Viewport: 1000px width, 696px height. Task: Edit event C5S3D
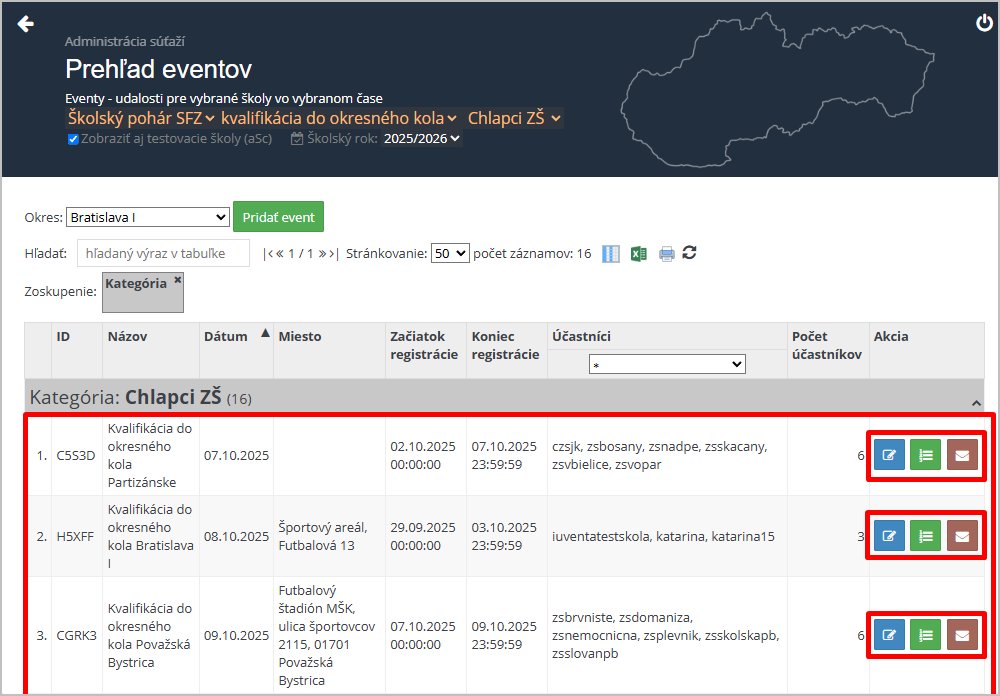889,455
